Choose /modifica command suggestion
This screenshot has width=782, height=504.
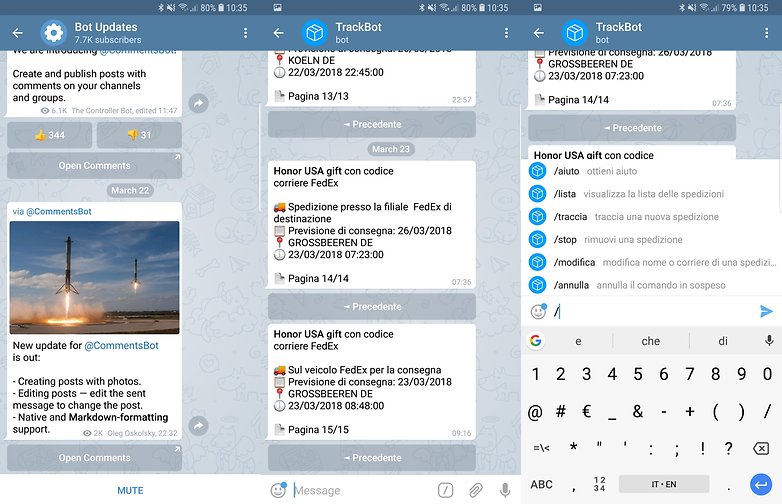651,262
